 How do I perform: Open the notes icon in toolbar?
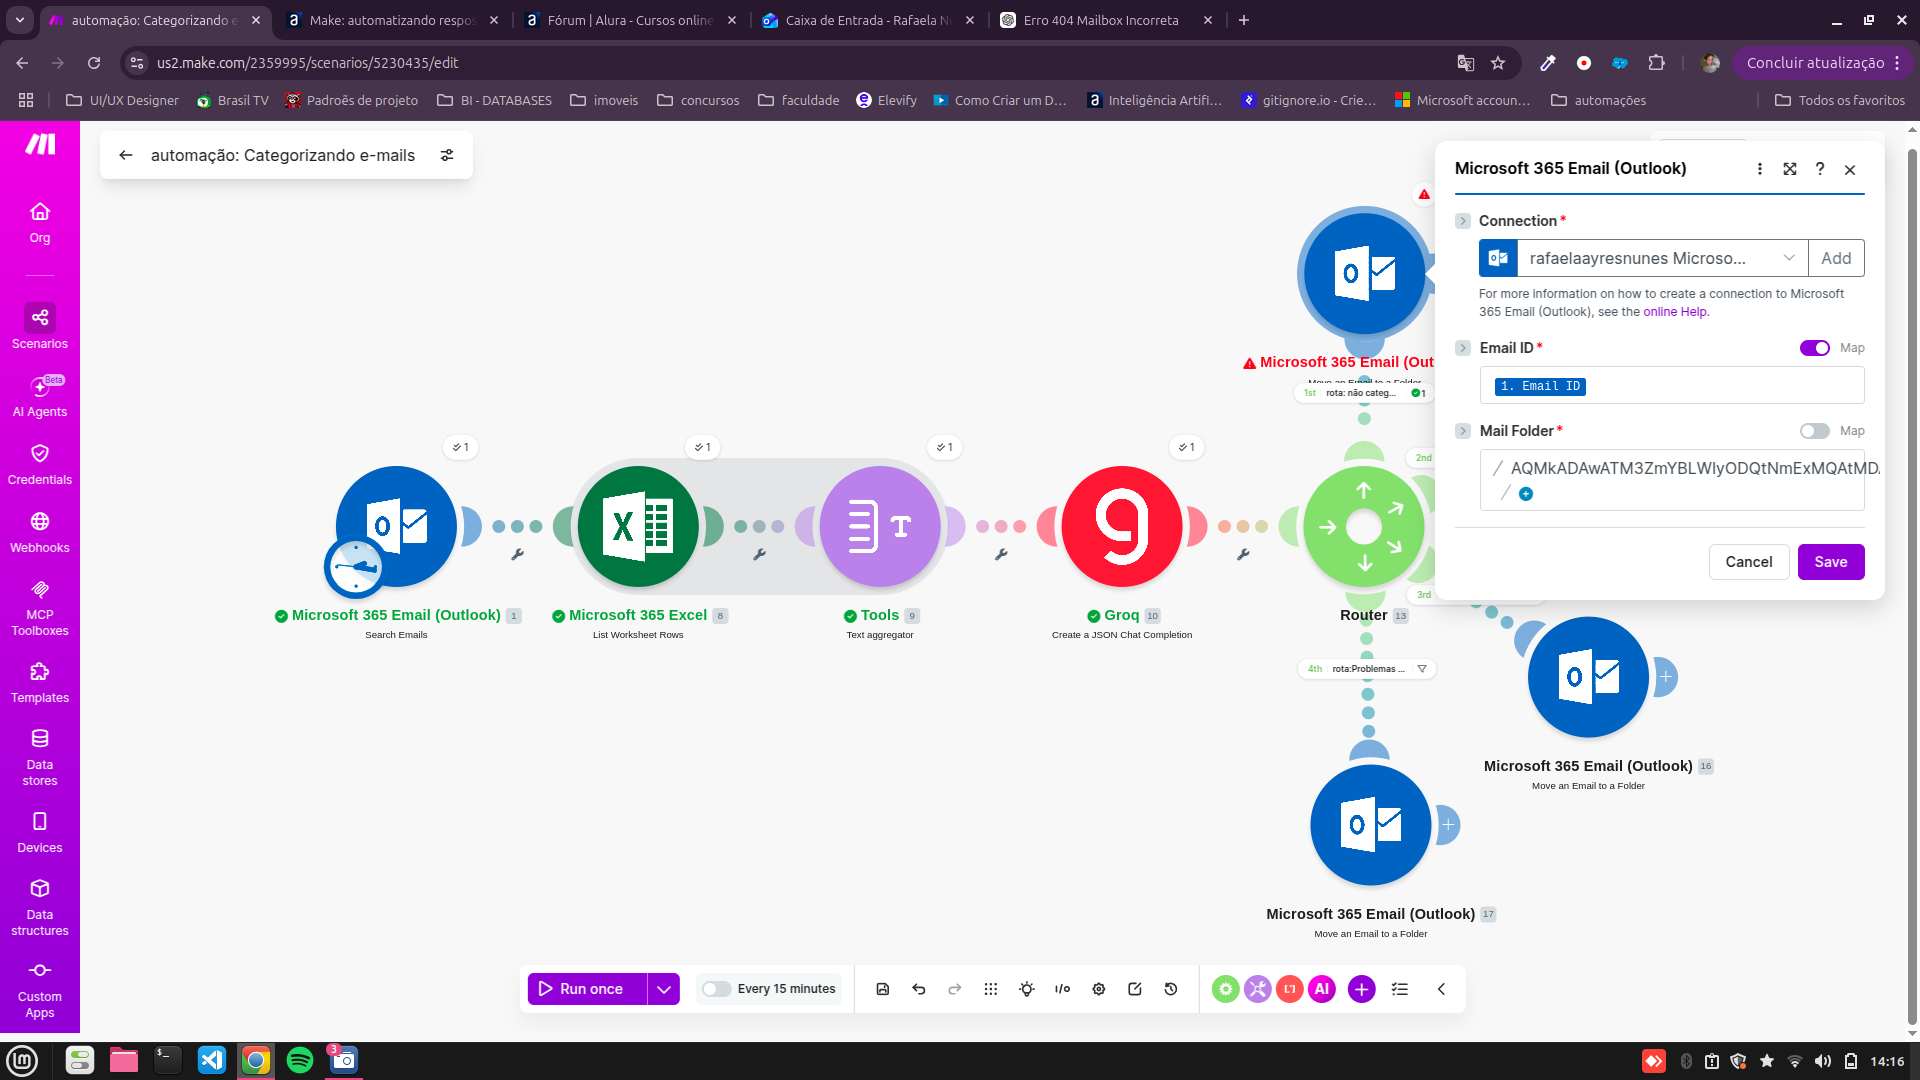click(1135, 989)
